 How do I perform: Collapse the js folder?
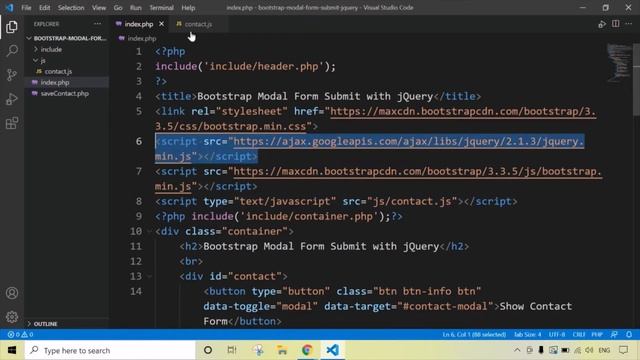[x=43, y=60]
